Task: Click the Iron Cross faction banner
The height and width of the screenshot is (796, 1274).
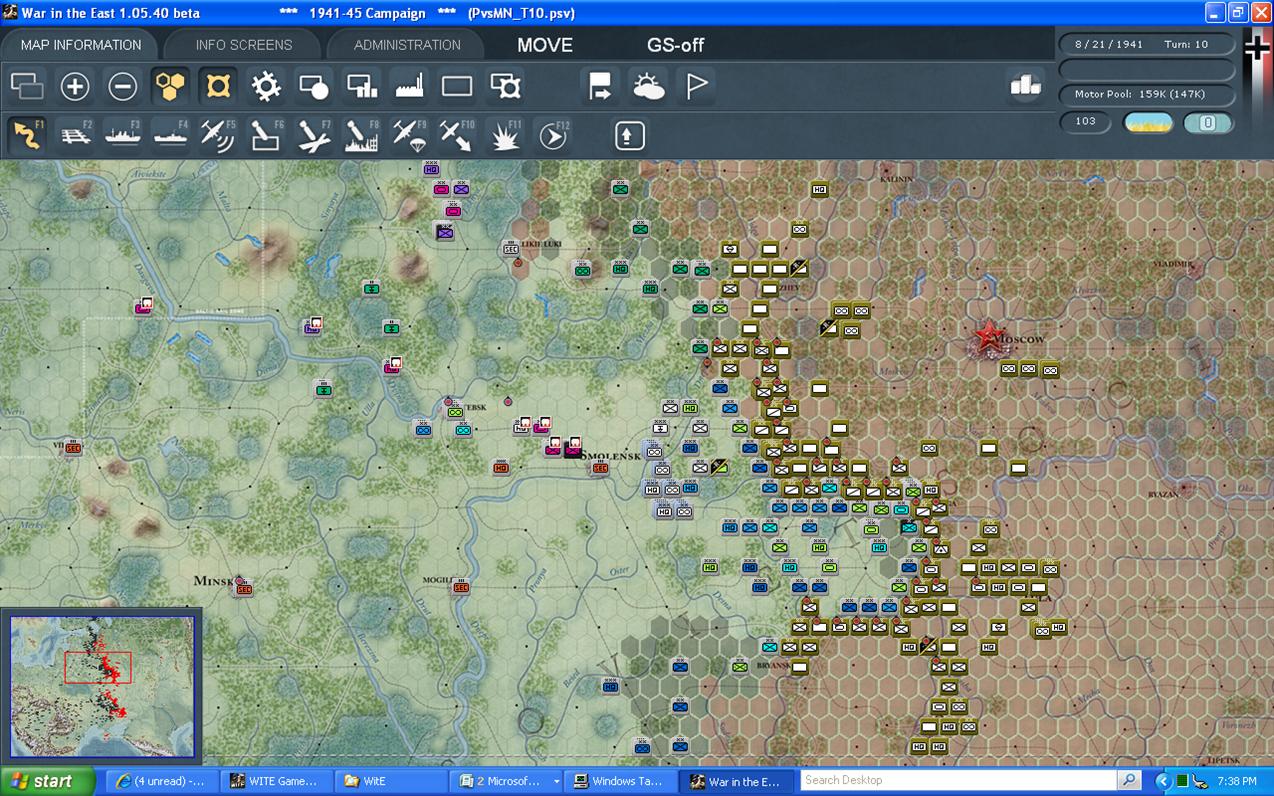Action: 1257,50
